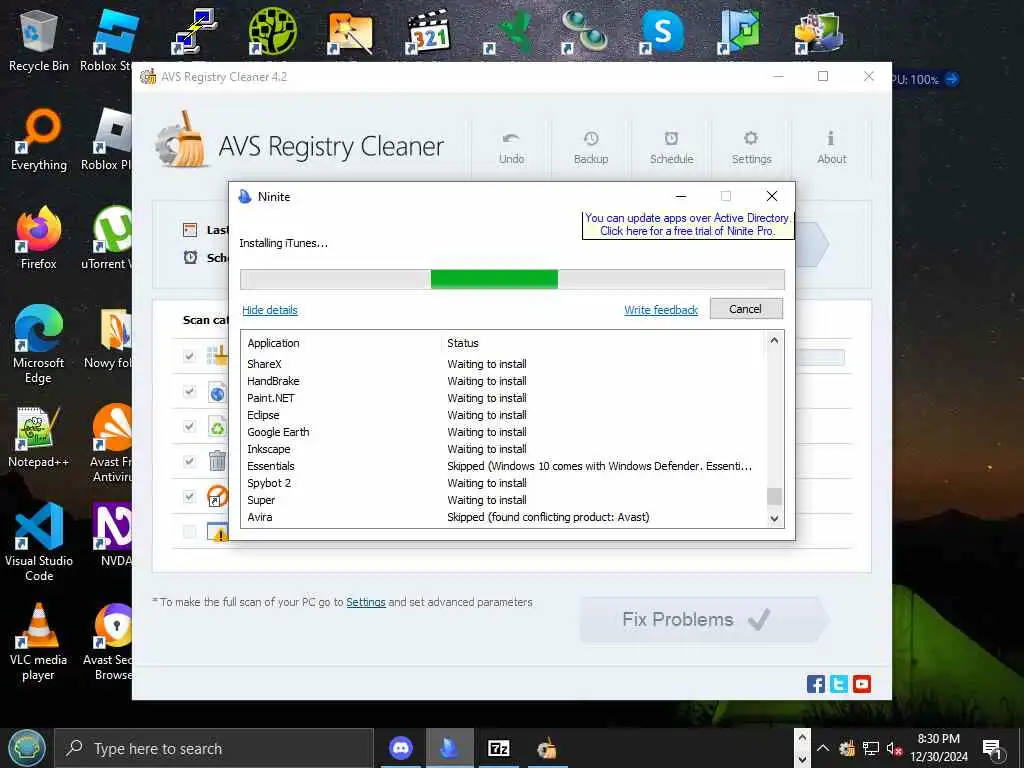
Task: Toggle the scan category checkbox beside trash can
Action: click(189, 462)
